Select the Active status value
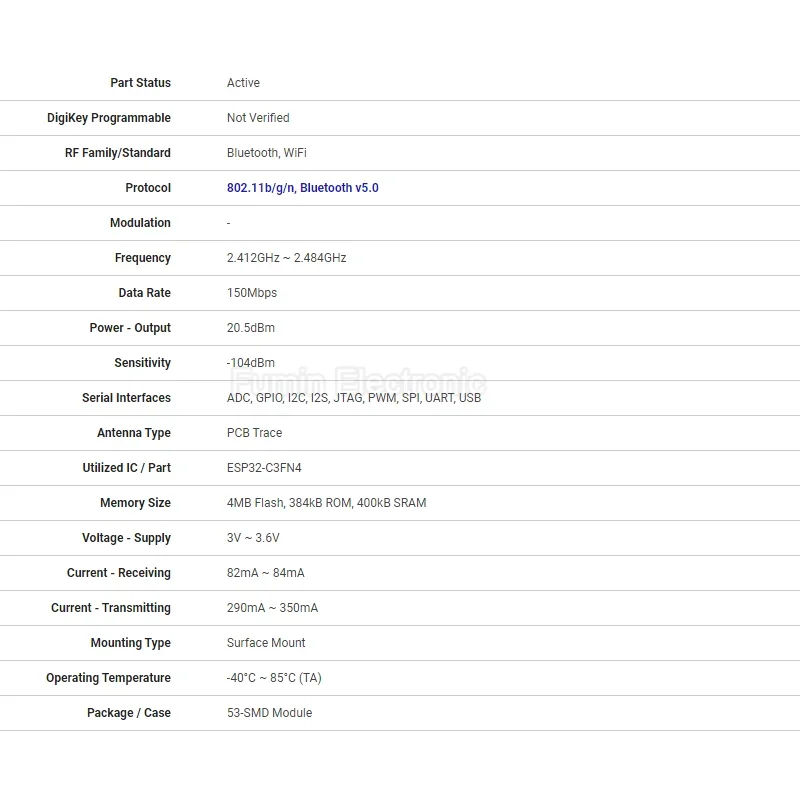Viewport: 800px width, 800px height. pyautogui.click(x=243, y=83)
